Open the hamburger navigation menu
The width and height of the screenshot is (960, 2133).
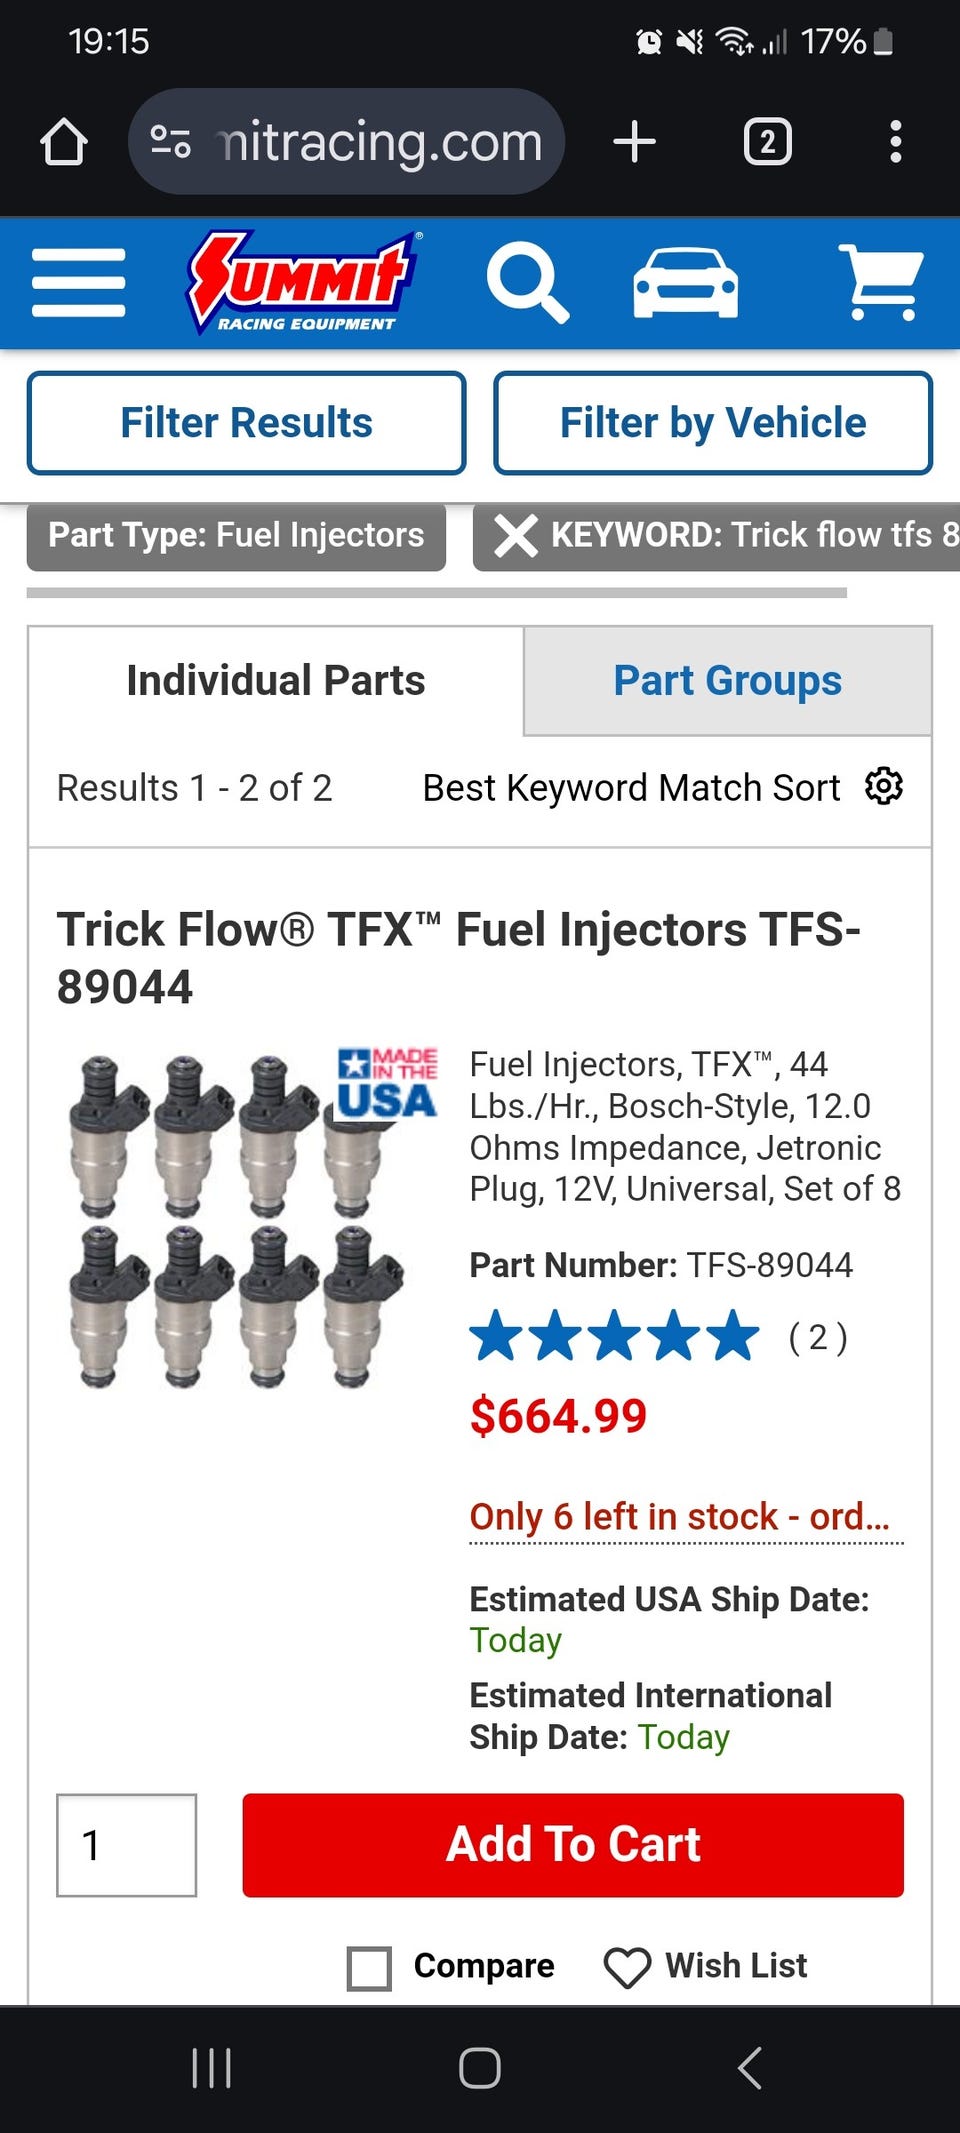coord(79,283)
